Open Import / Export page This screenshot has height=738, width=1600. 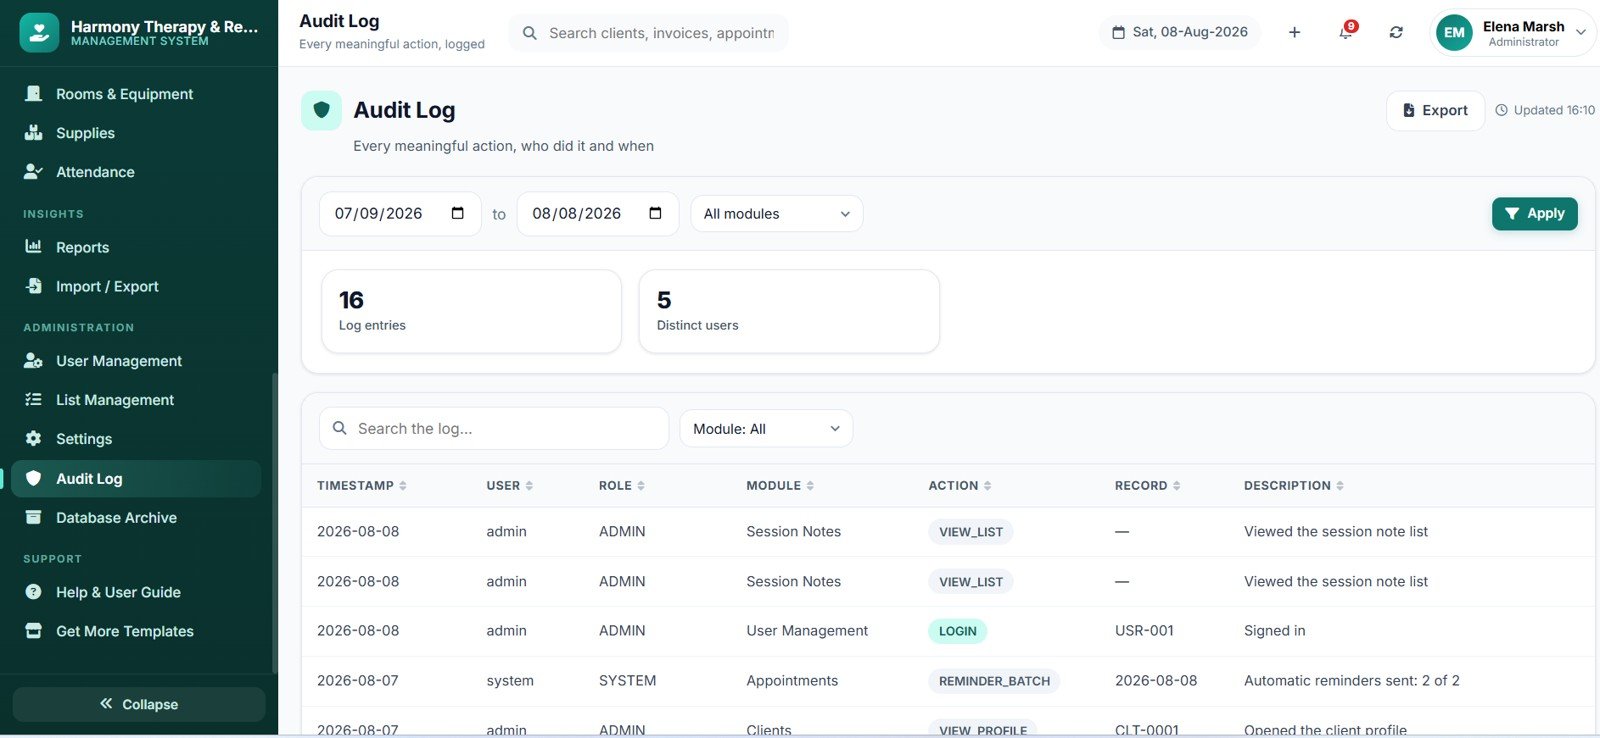136,286
